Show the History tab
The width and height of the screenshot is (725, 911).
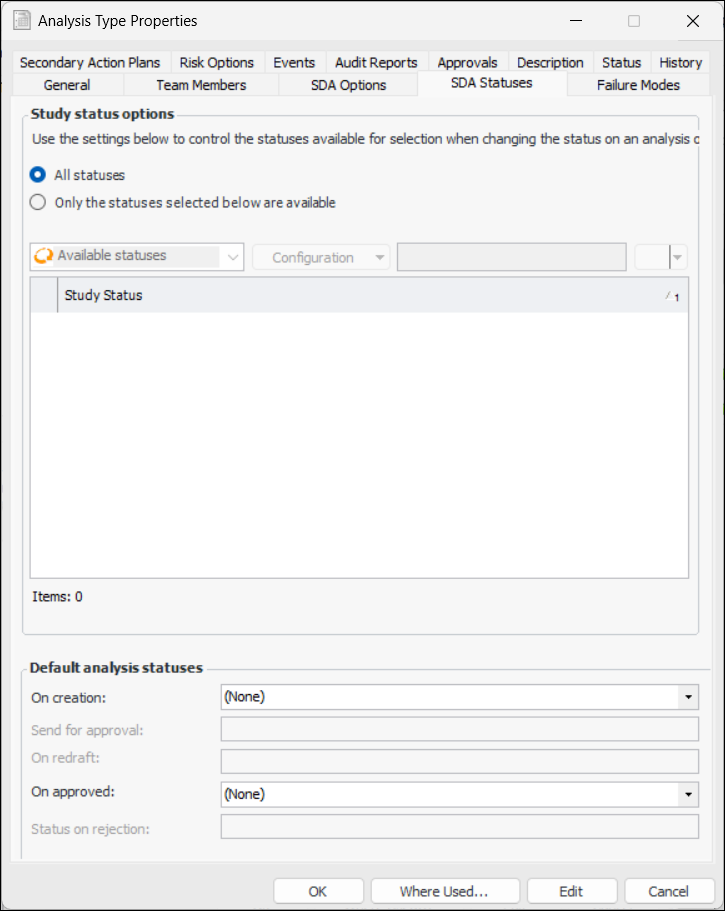[x=680, y=62]
